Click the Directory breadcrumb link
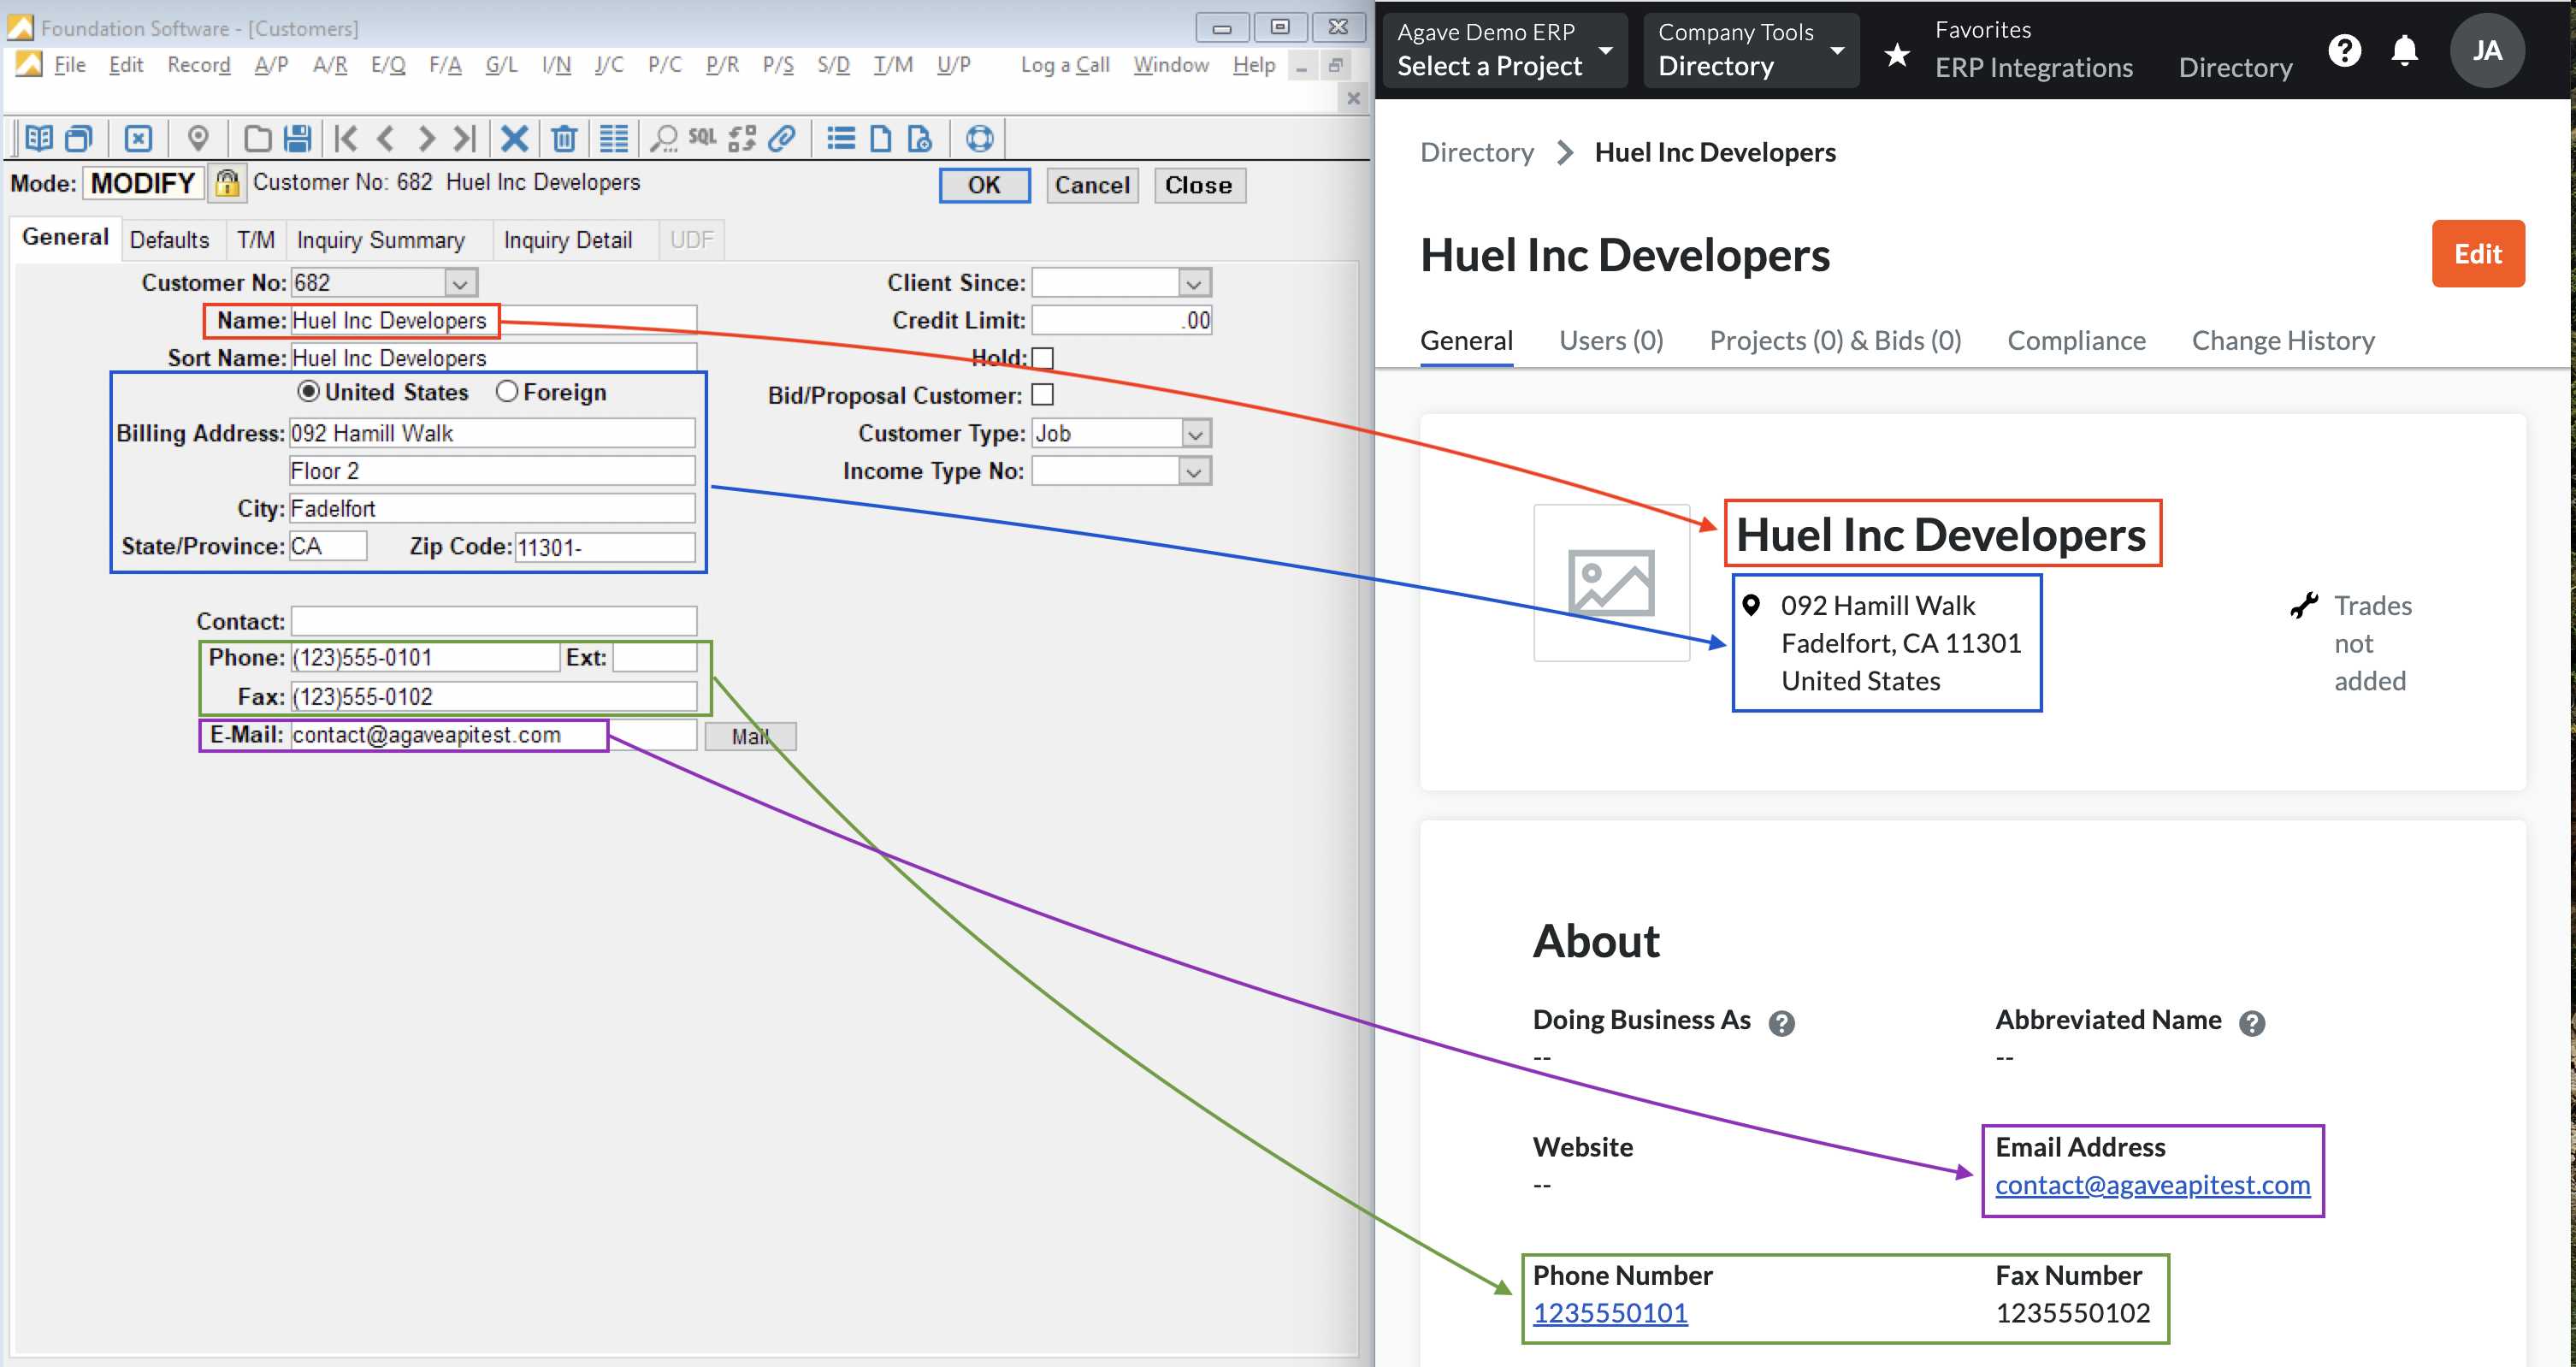The height and width of the screenshot is (1367, 2576). (1476, 152)
